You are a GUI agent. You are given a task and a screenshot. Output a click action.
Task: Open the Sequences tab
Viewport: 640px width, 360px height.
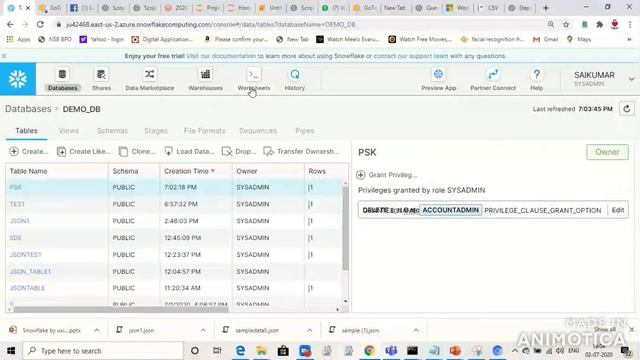[x=258, y=131]
